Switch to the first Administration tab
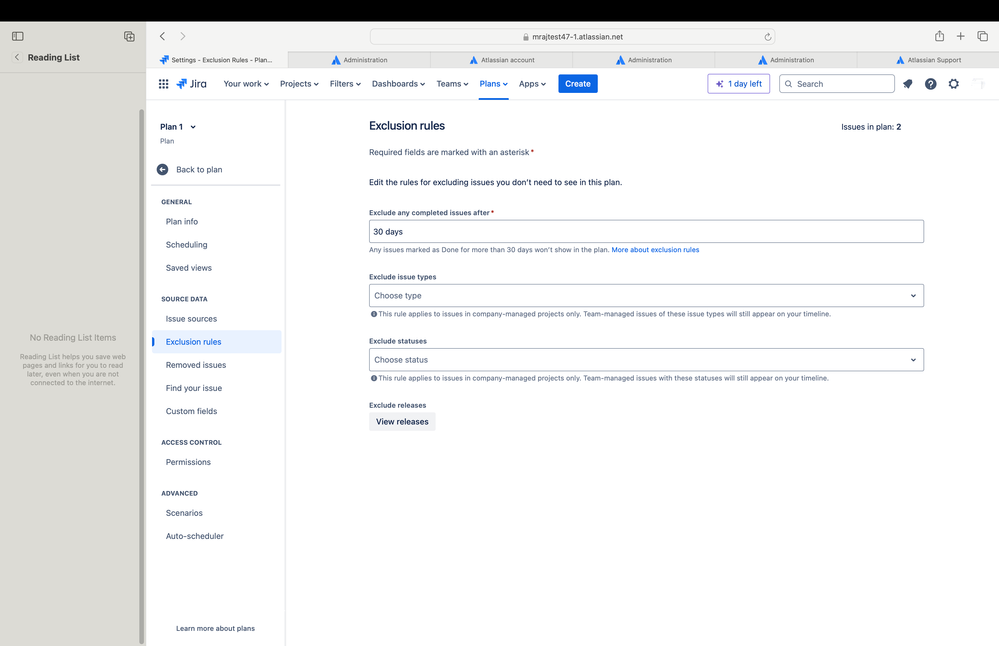The image size is (999, 646). [x=359, y=60]
